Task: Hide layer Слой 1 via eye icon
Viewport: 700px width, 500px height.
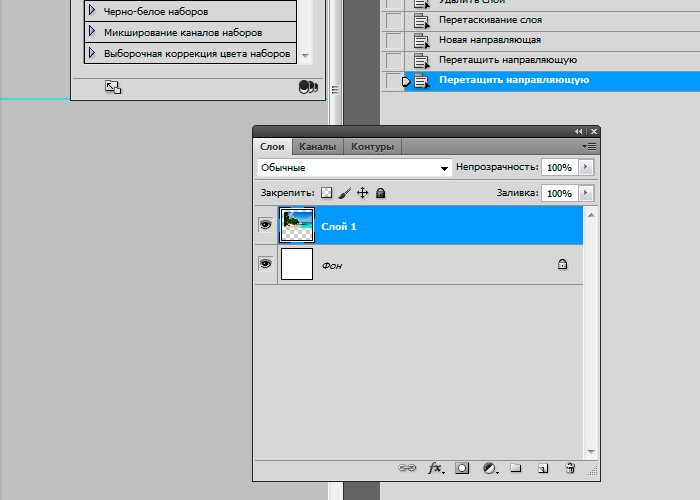Action: (x=265, y=226)
